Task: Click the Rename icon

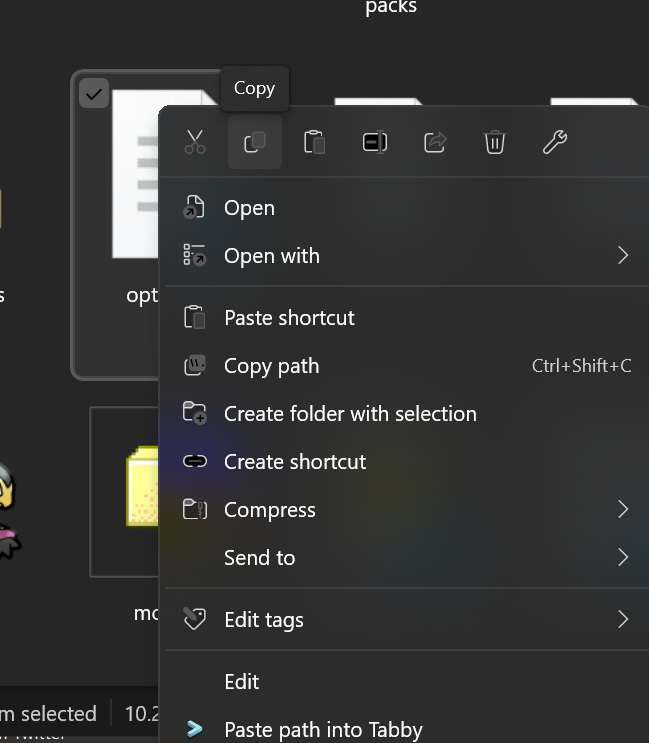Action: 375,143
